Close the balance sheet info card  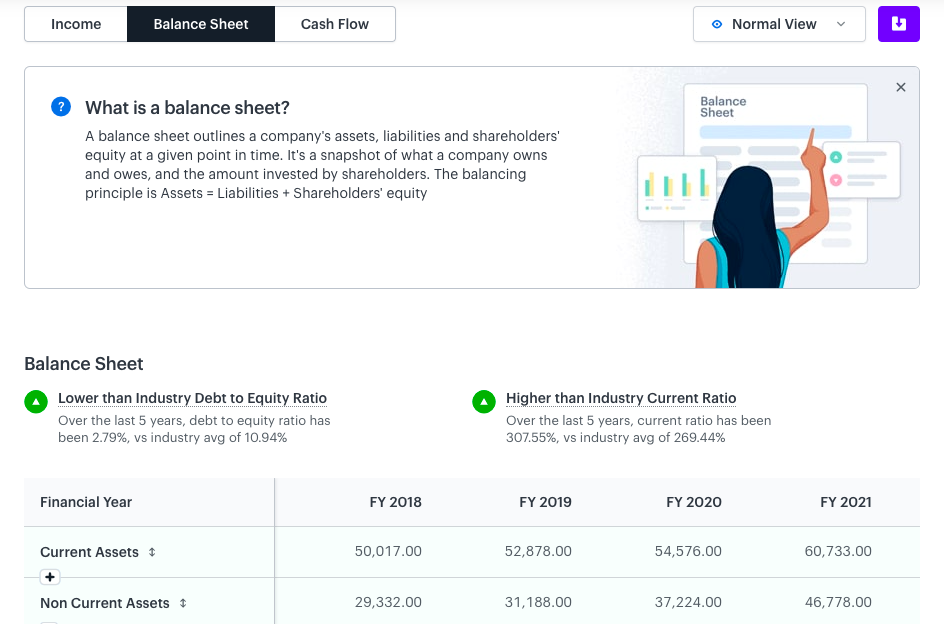tap(901, 87)
